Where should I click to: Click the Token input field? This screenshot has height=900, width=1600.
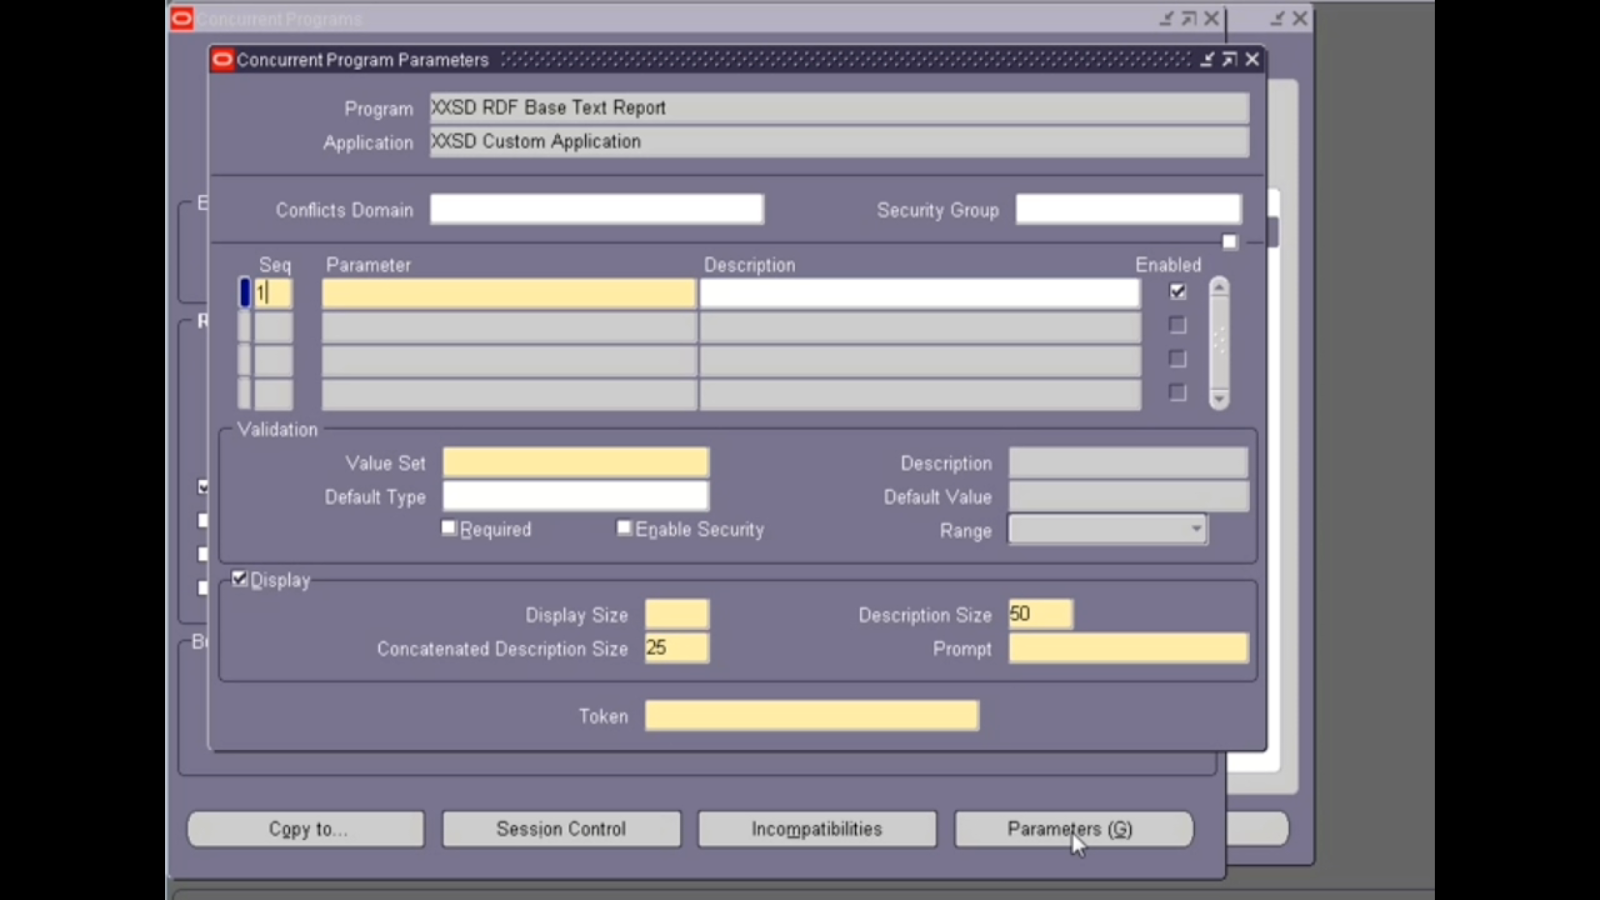pos(811,715)
